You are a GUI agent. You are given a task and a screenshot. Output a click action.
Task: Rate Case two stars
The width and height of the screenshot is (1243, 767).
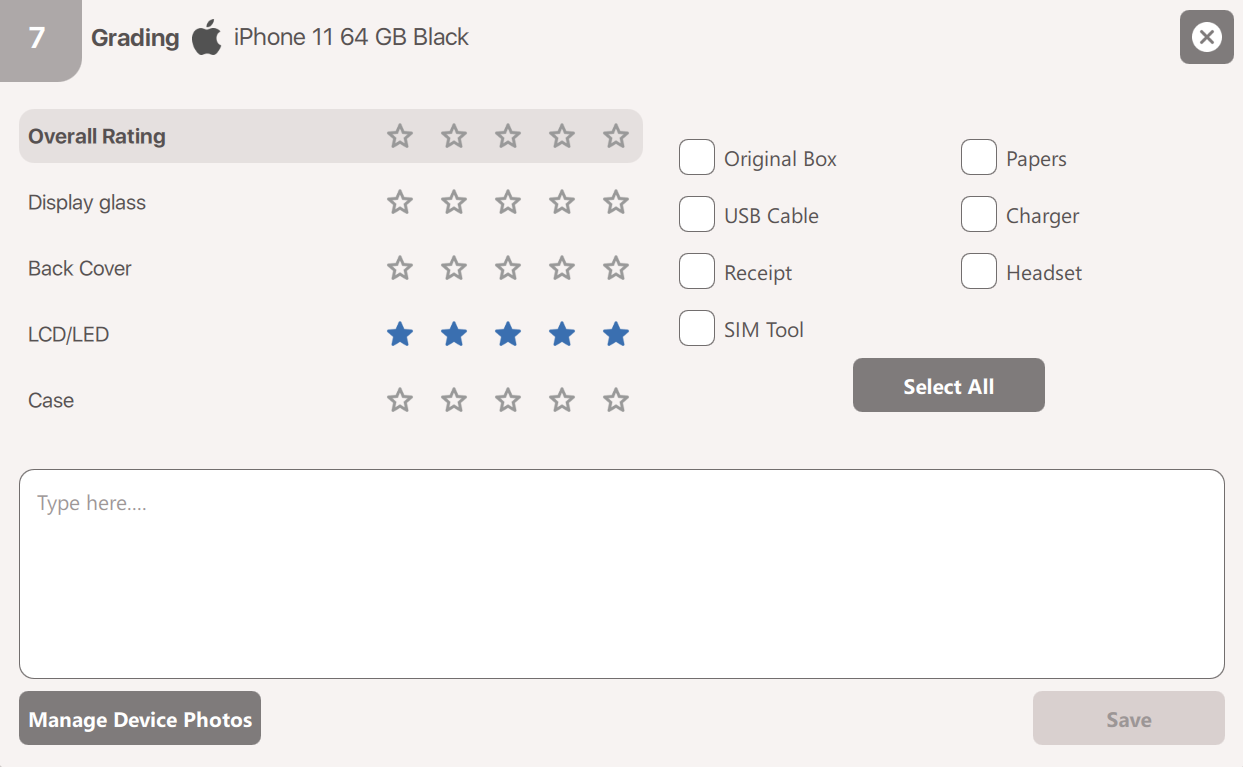(454, 401)
